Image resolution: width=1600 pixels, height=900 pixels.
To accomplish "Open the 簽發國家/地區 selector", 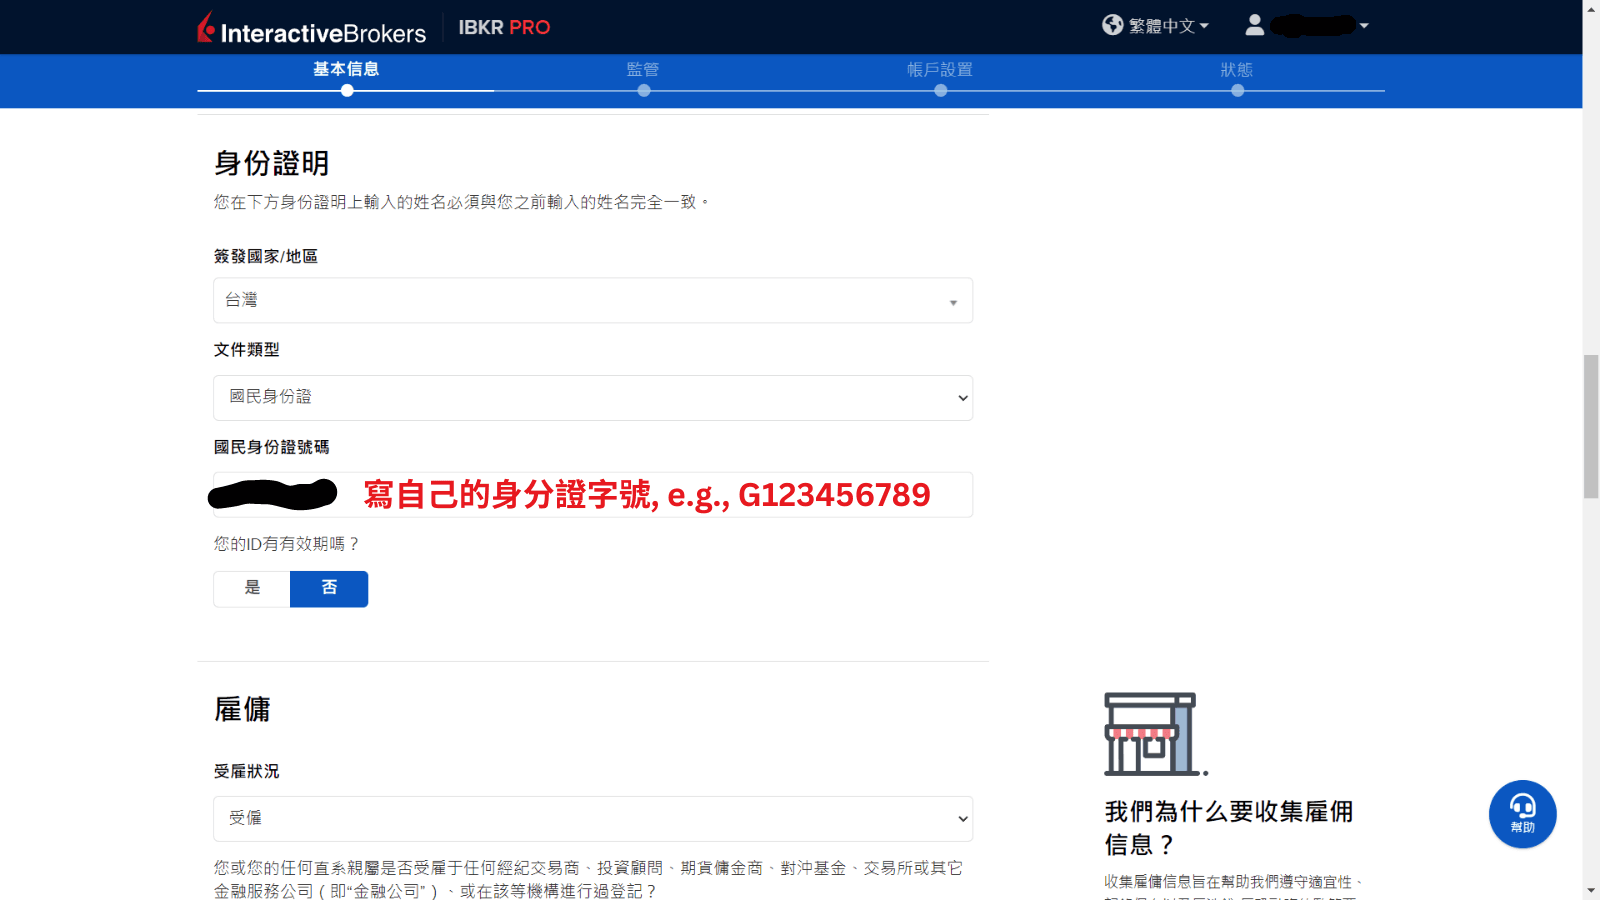I will (592, 300).
